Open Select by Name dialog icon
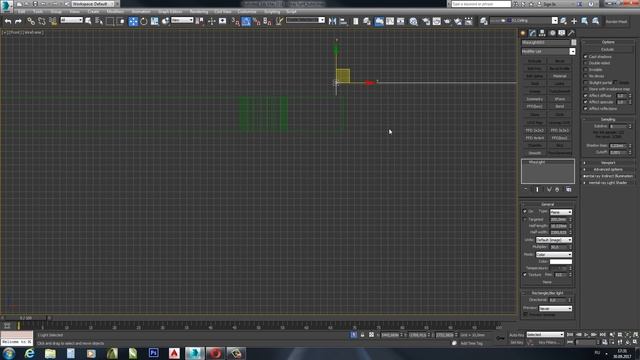This screenshot has width=640, height=360. coord(99,21)
